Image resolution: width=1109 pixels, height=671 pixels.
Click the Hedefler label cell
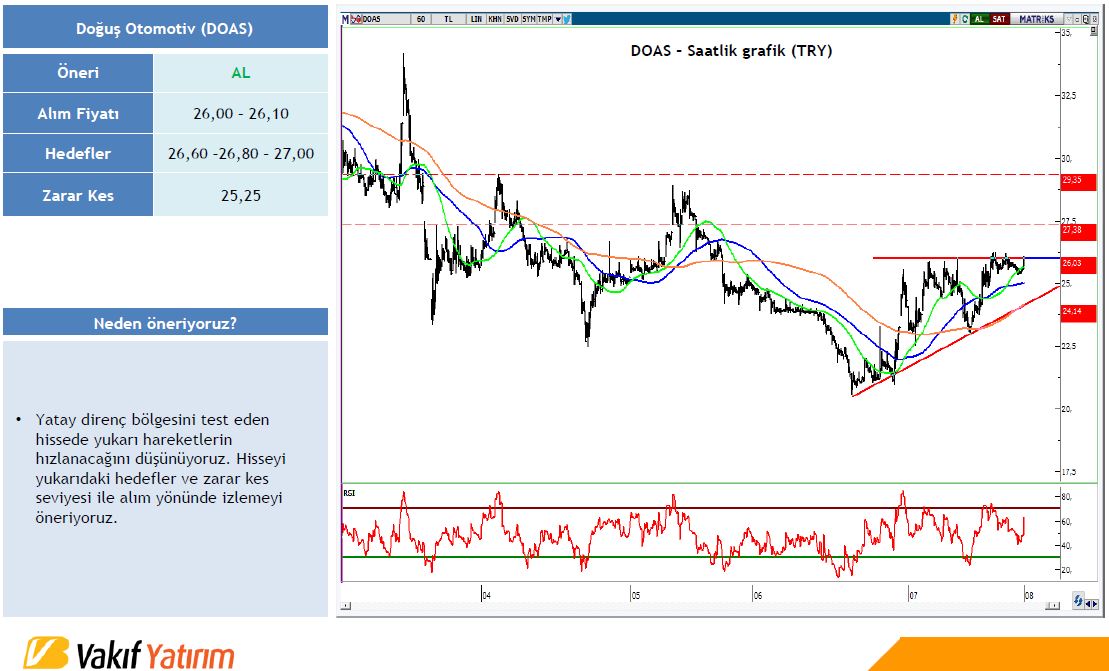pyautogui.click(x=78, y=153)
